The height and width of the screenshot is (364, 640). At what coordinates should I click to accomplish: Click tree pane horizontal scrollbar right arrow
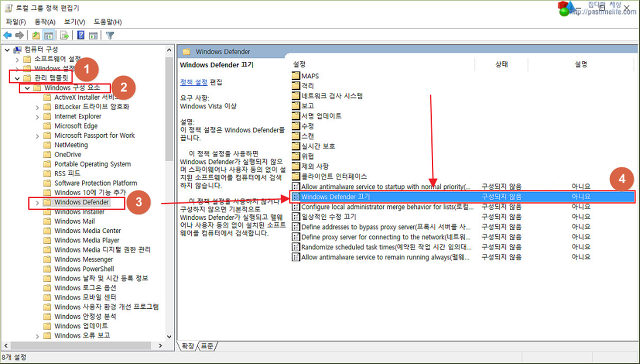pos(160,346)
